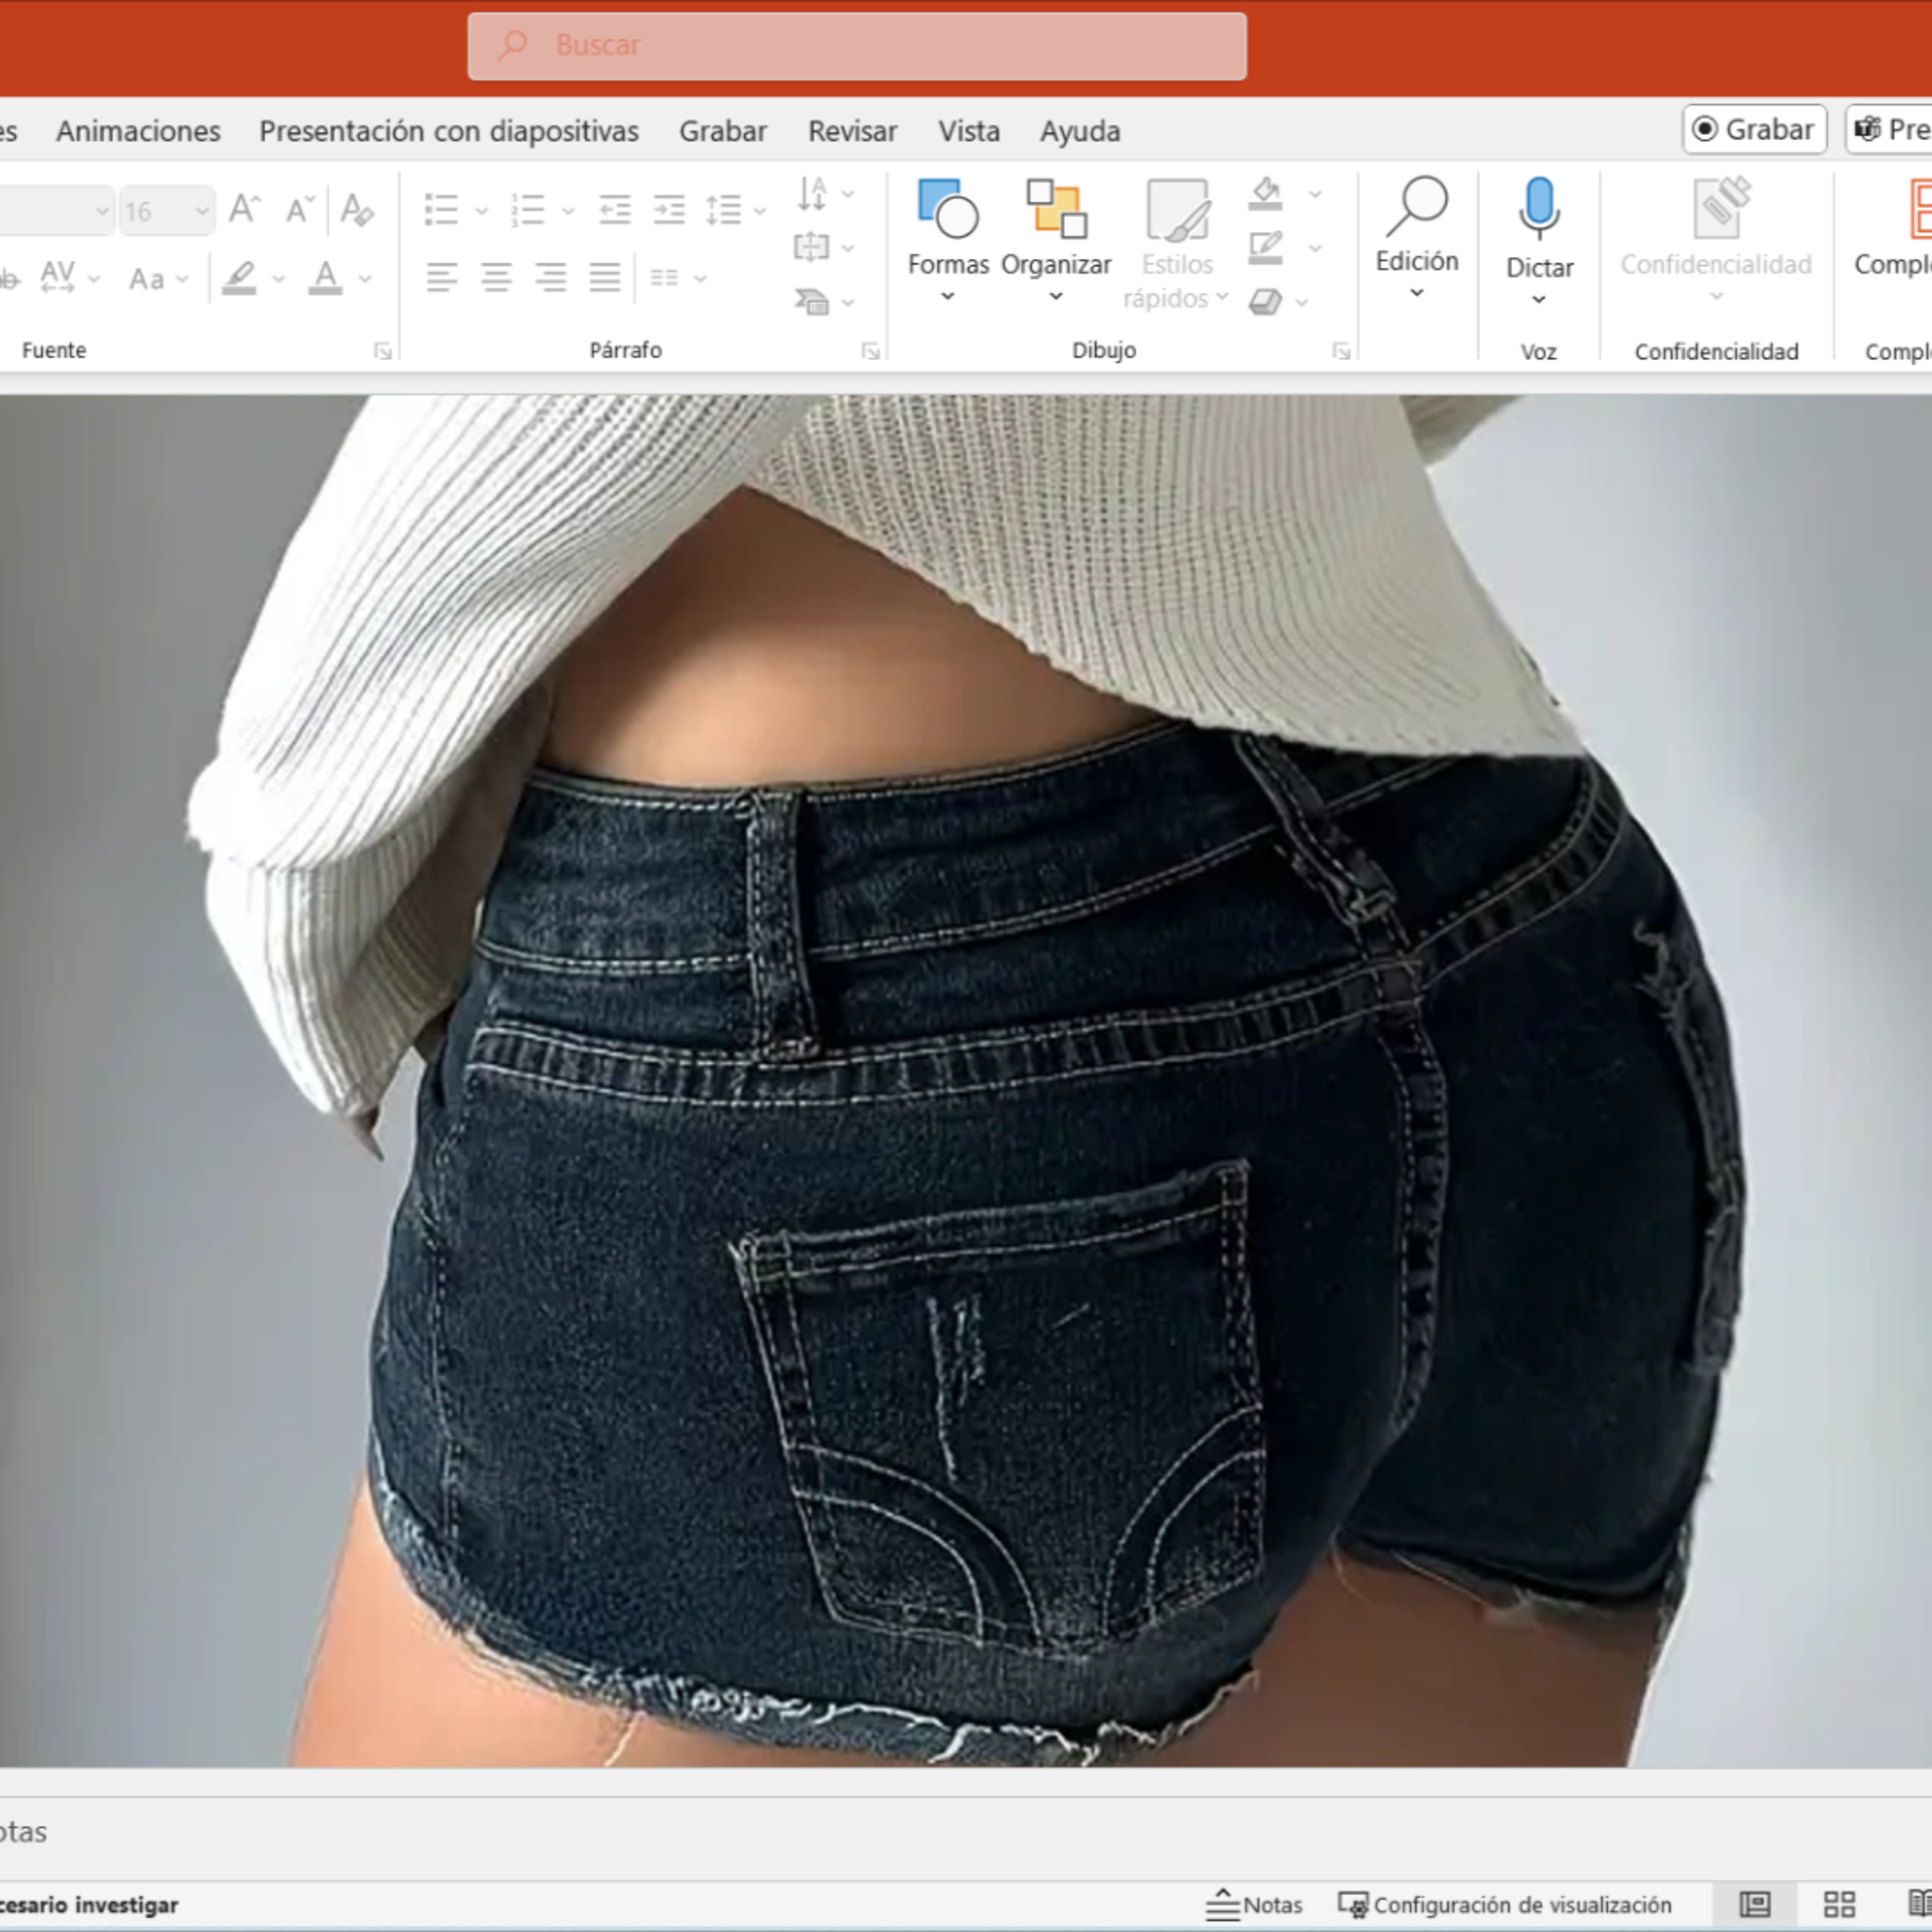Click the Grabar button at top right

(x=1755, y=130)
